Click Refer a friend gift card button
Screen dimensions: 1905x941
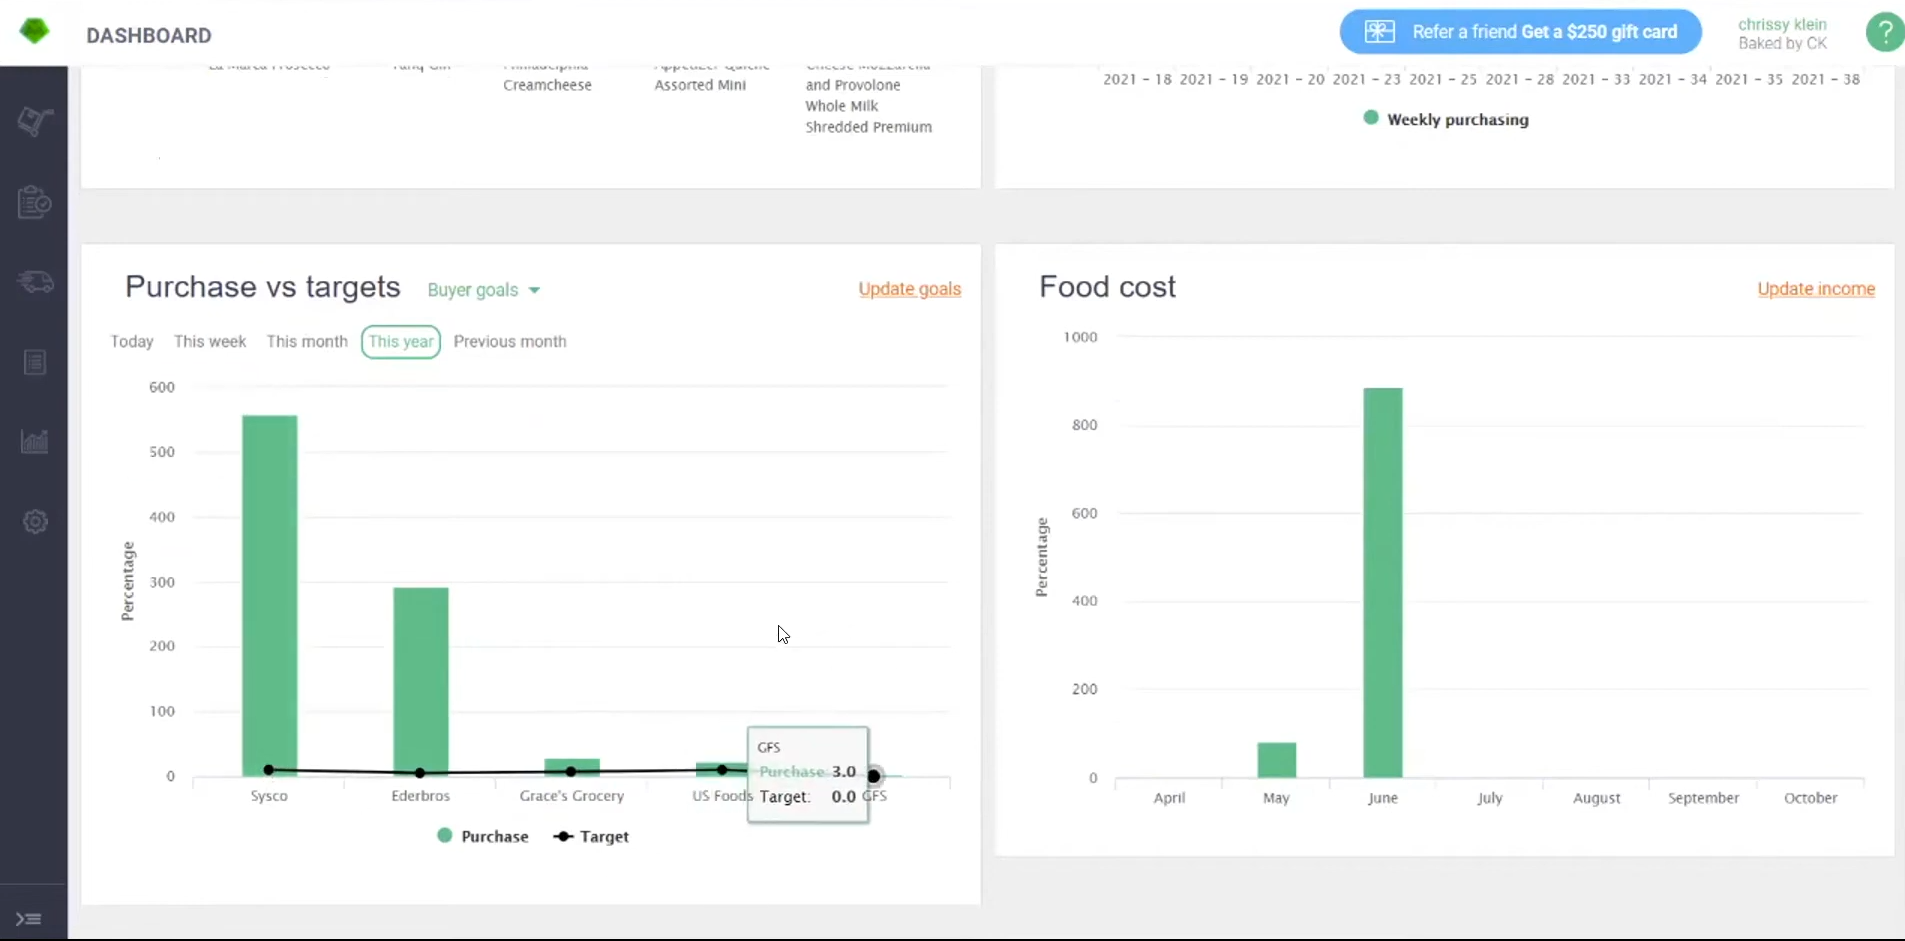[1520, 32]
